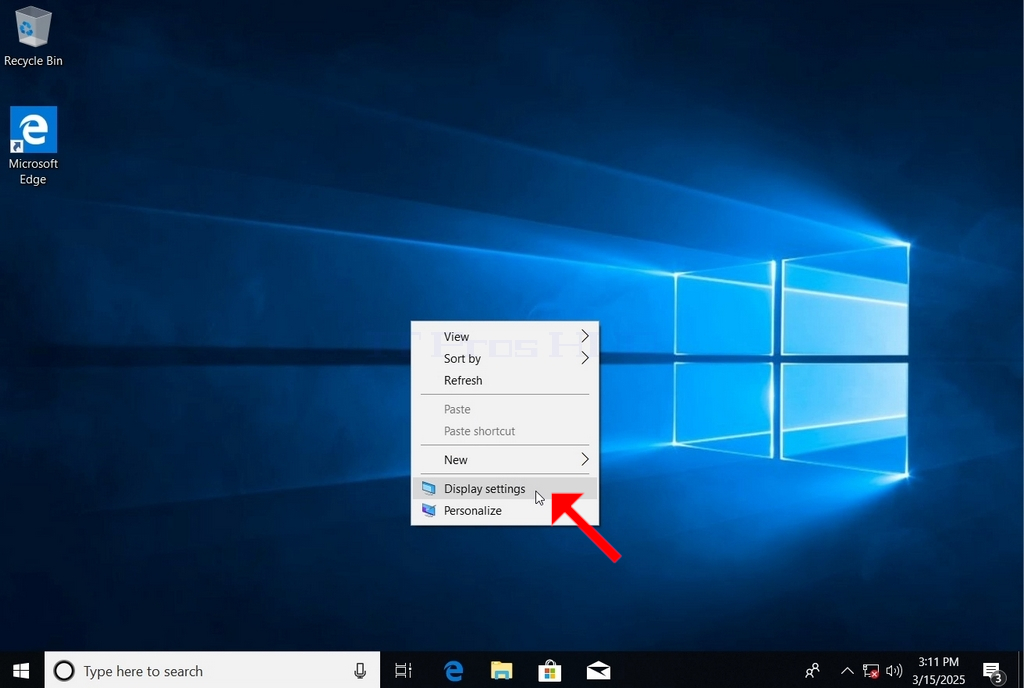1024x688 pixels.
Task: Open the Mail app taskbar icon
Action: [598, 670]
